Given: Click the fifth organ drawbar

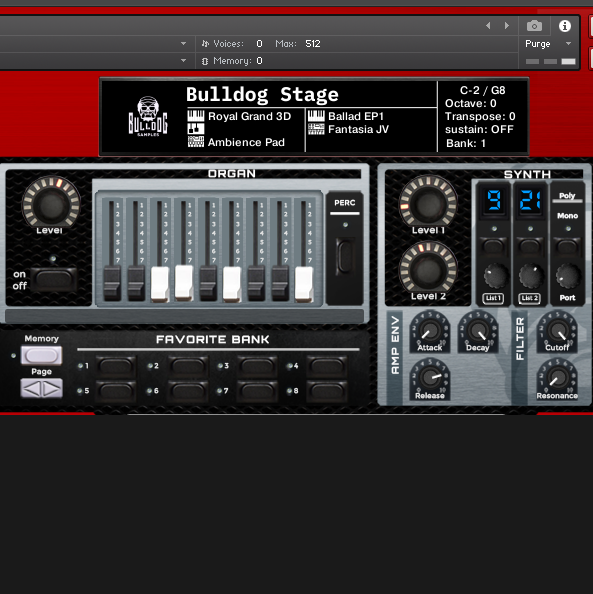Looking at the screenshot, I should point(208,283).
